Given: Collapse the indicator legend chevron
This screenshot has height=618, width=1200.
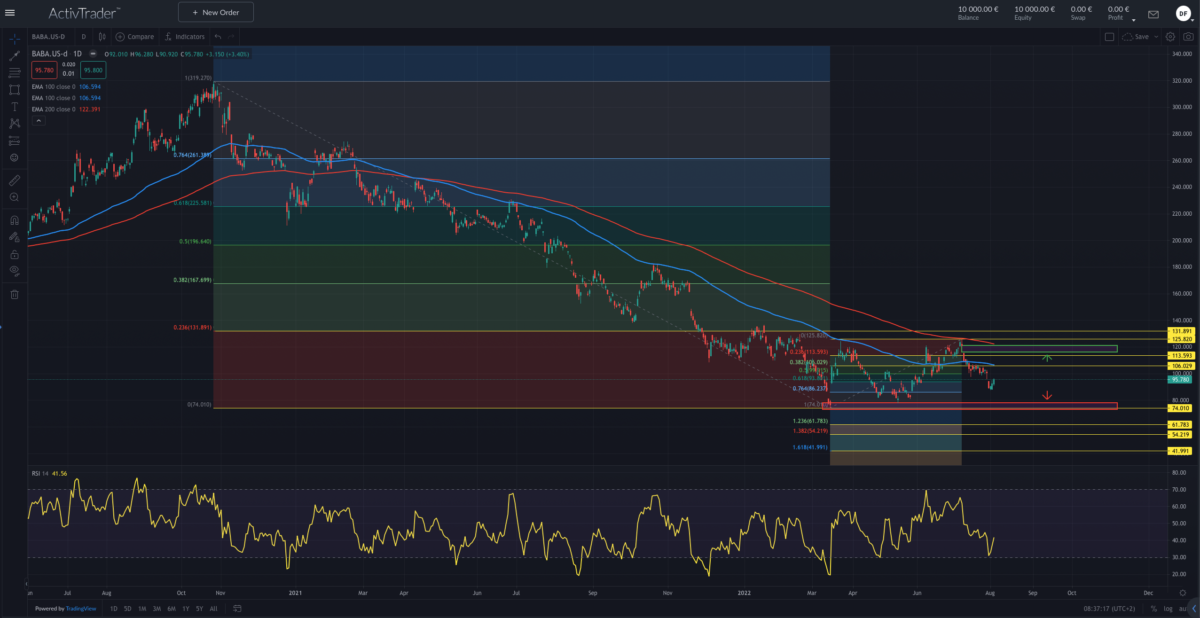Looking at the screenshot, I should (x=39, y=120).
